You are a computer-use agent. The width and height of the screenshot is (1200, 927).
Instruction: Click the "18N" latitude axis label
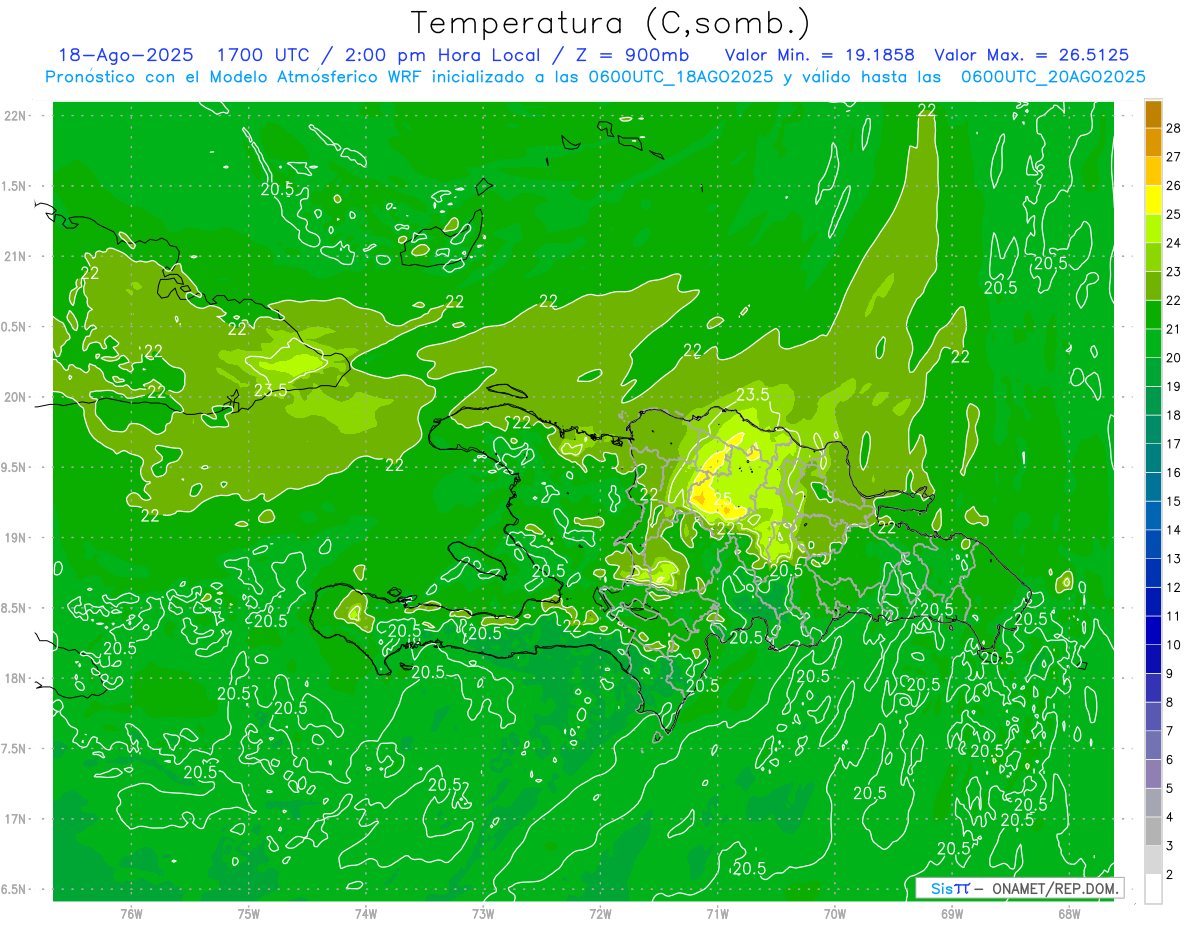coord(15,678)
